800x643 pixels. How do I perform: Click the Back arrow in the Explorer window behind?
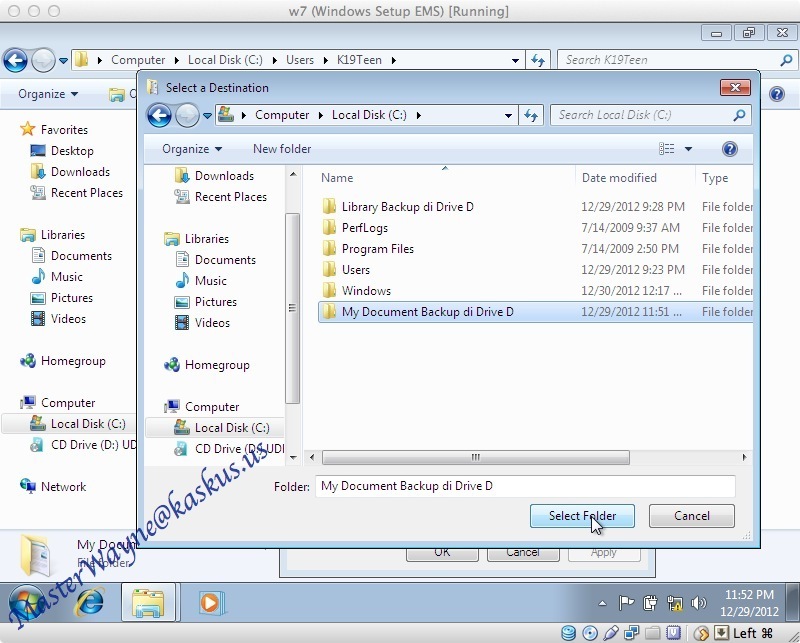pyautogui.click(x=15, y=61)
